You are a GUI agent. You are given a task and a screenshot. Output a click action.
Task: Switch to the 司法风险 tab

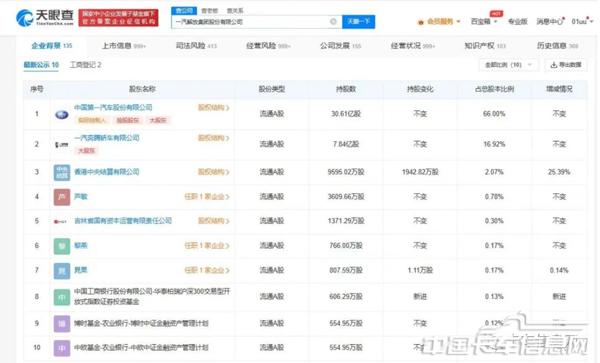click(x=196, y=46)
